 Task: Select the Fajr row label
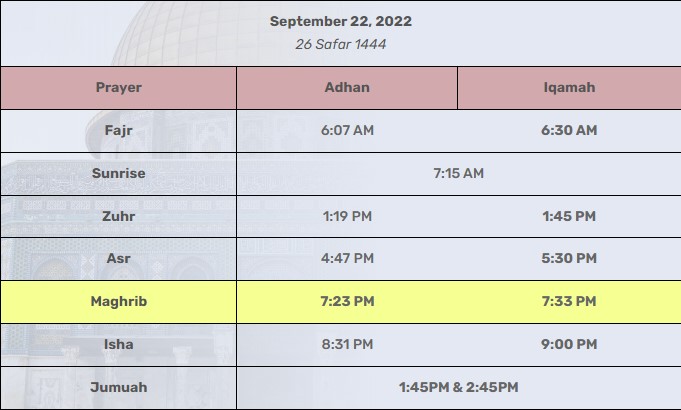[119, 130]
